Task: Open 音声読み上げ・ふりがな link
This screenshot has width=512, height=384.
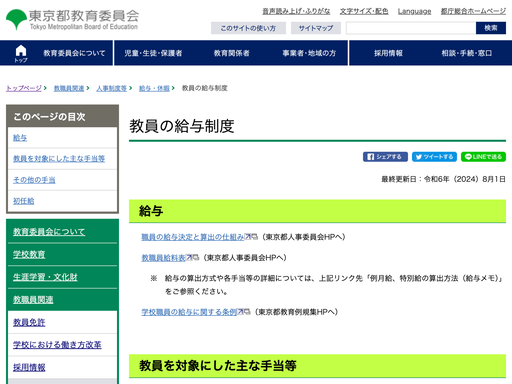Action: point(296,11)
